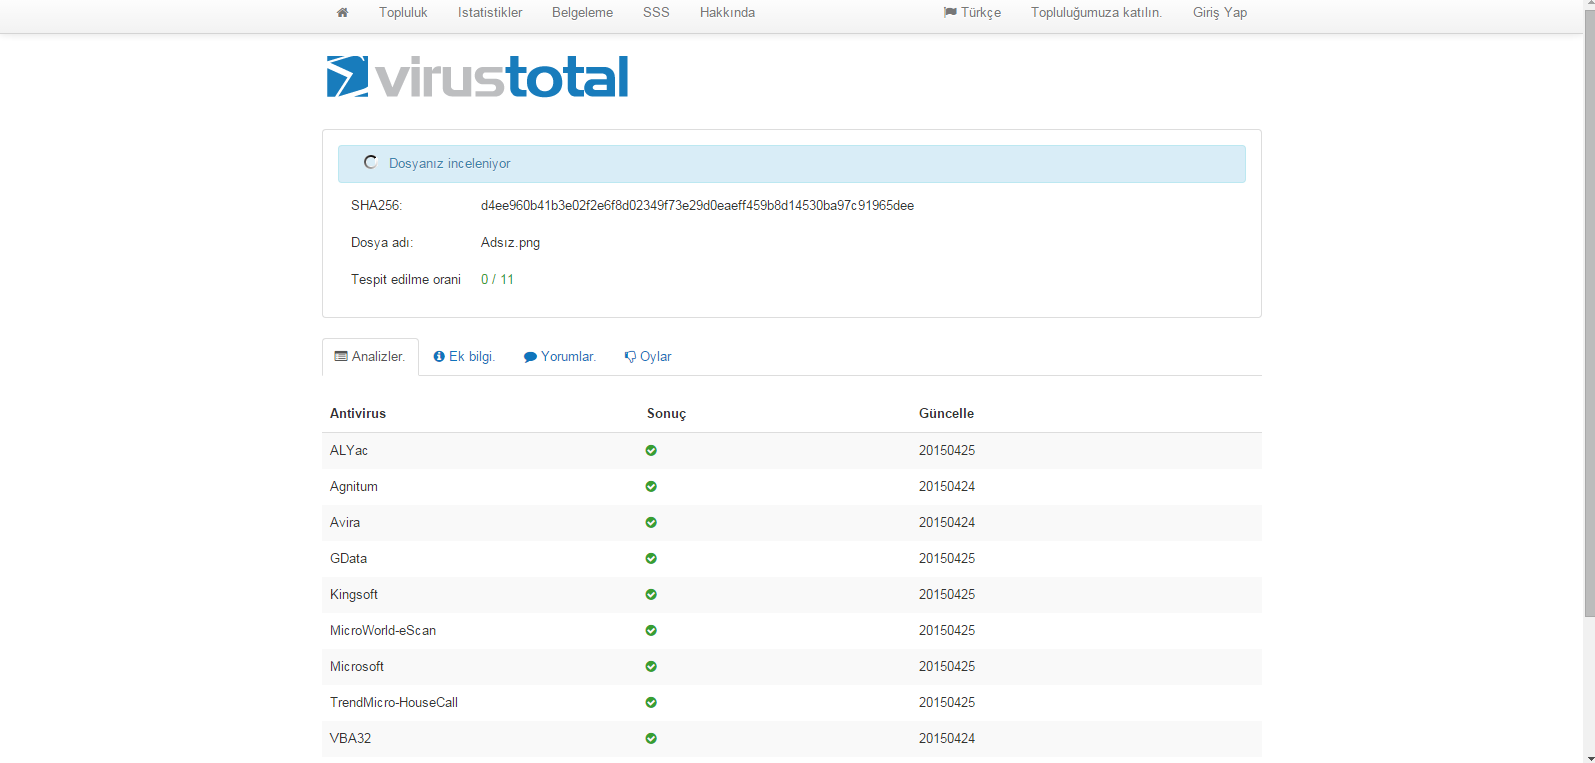Click the green check icon for ALYac

[651, 451]
